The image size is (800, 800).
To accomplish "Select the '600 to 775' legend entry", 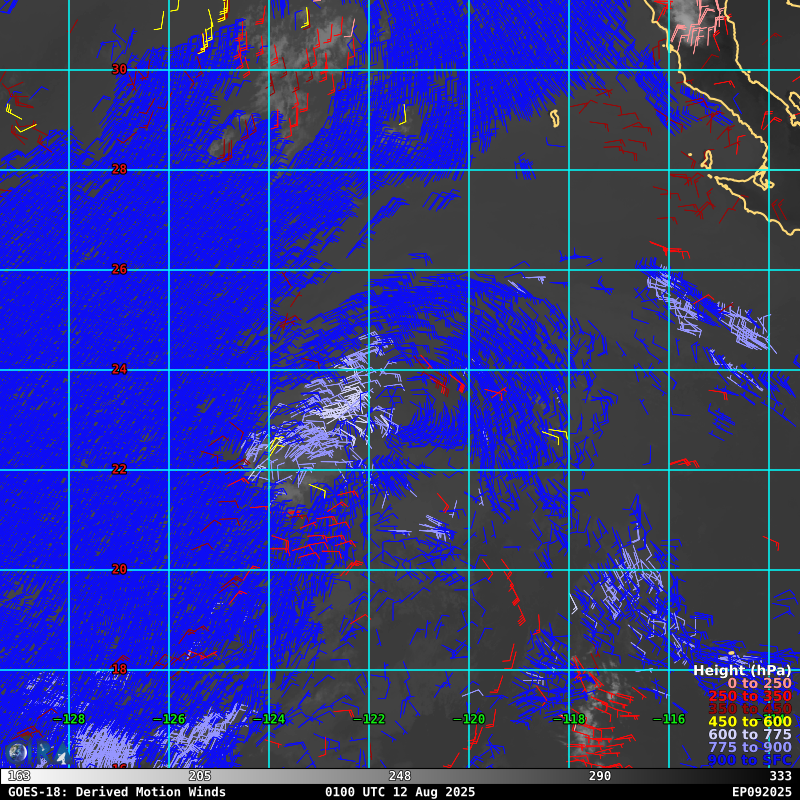I will (x=749, y=735).
